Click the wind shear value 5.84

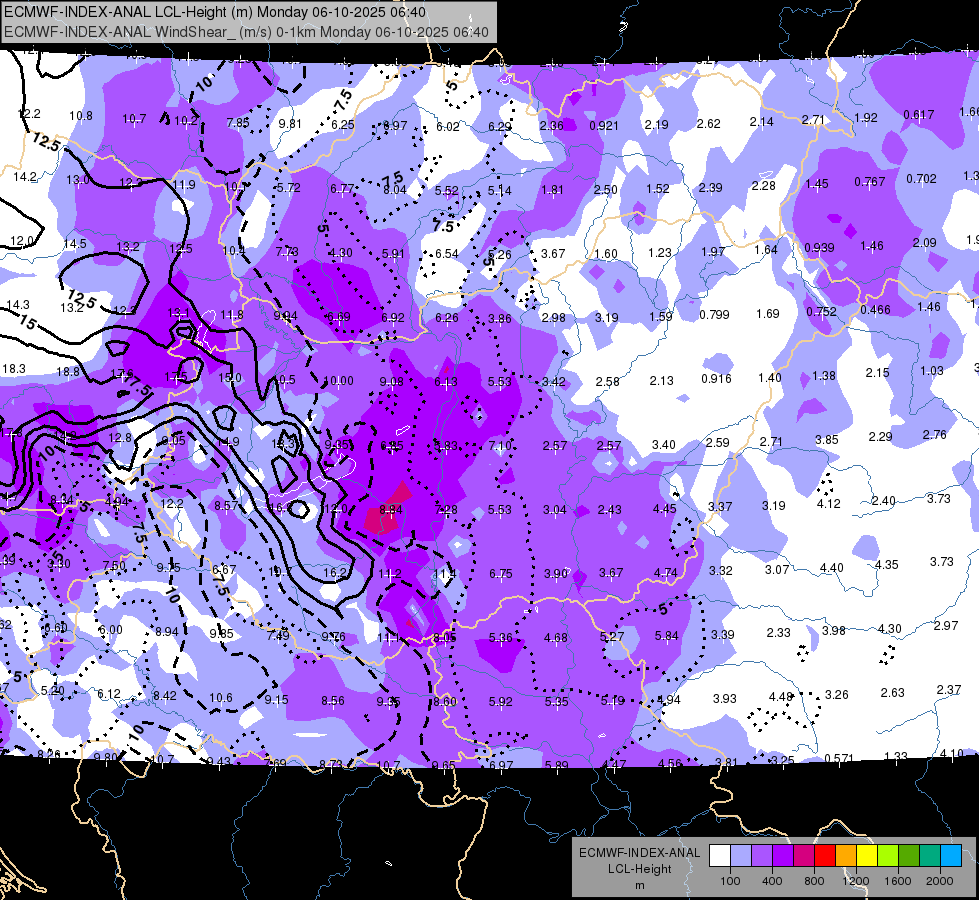coord(667,636)
